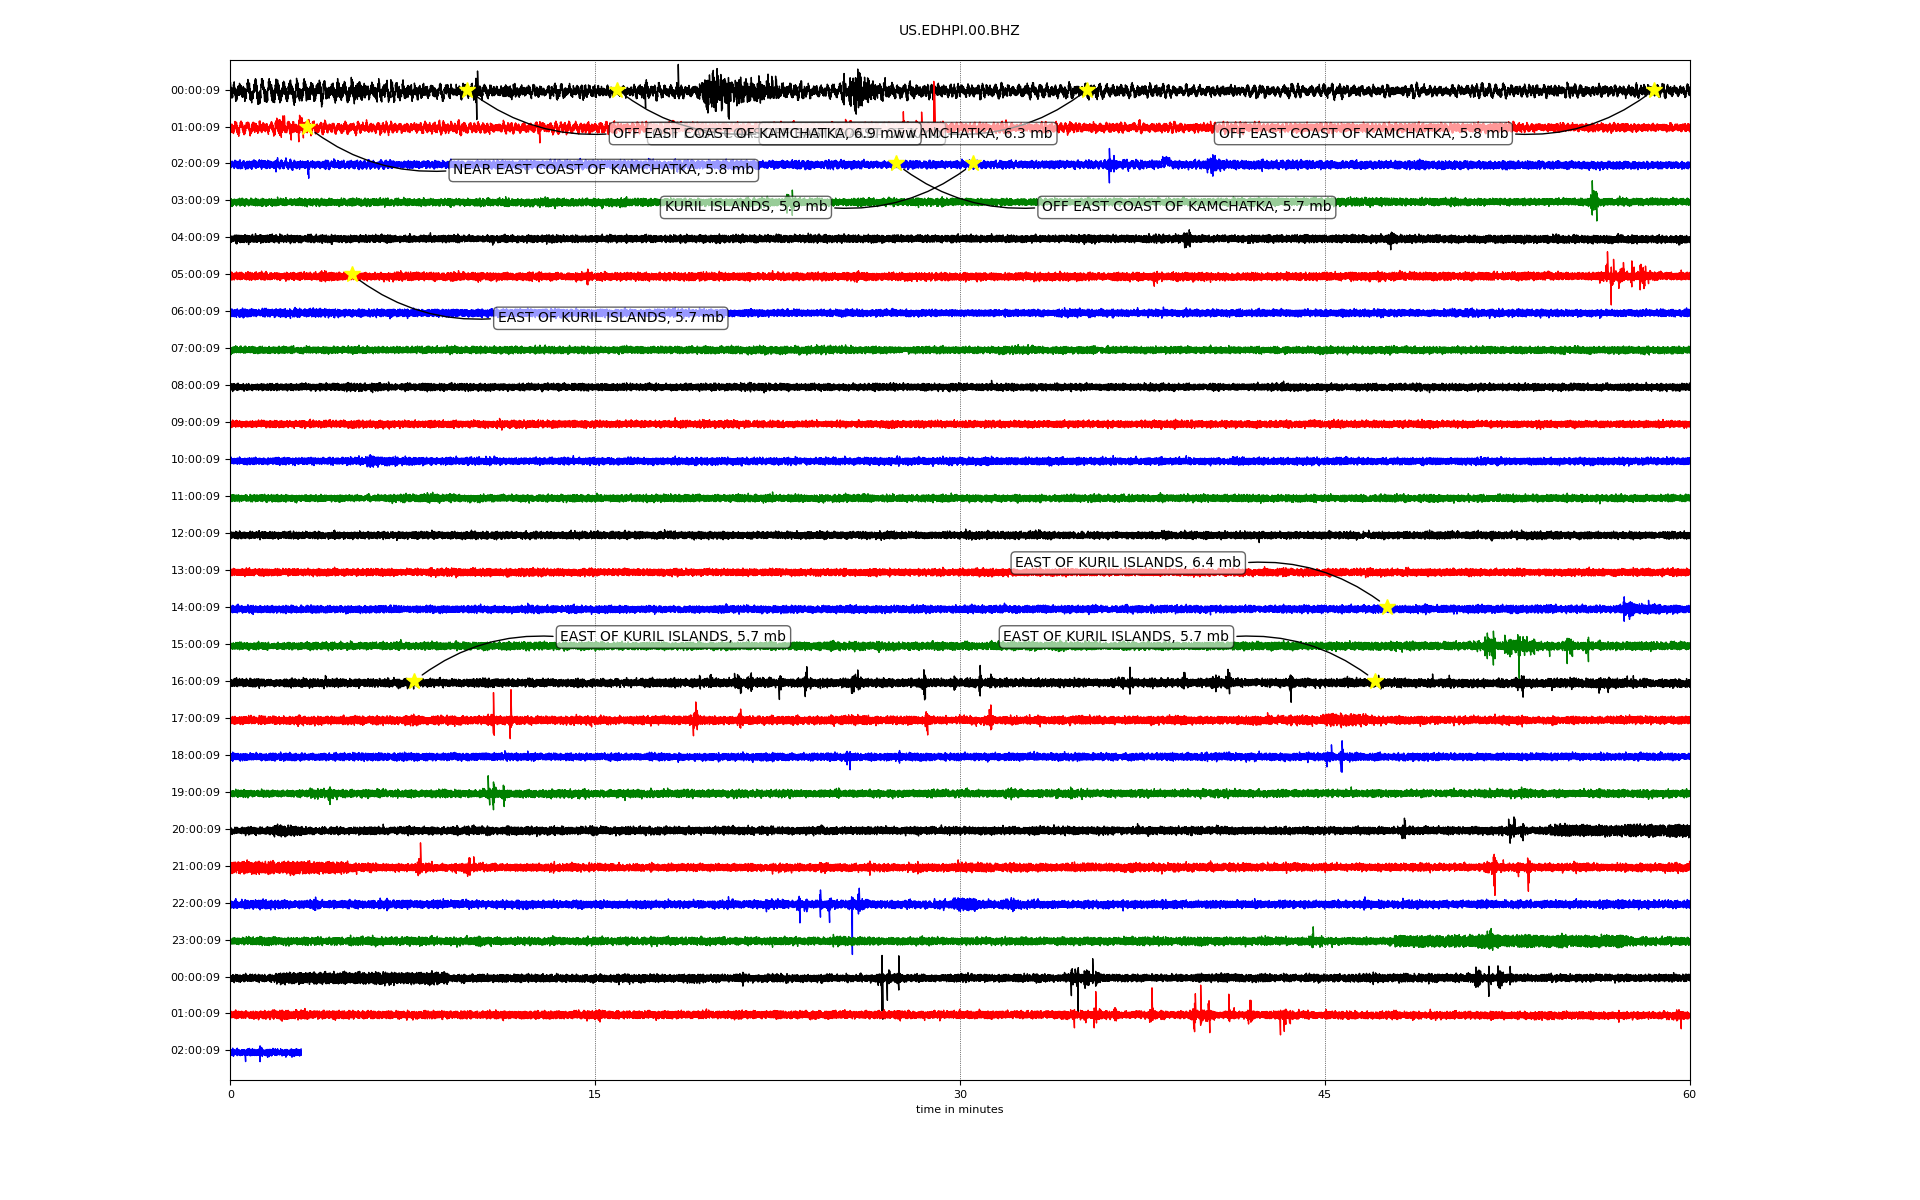The height and width of the screenshot is (1200, 1920).
Task: Click the 08:00:09 time label
Action: [x=195, y=386]
